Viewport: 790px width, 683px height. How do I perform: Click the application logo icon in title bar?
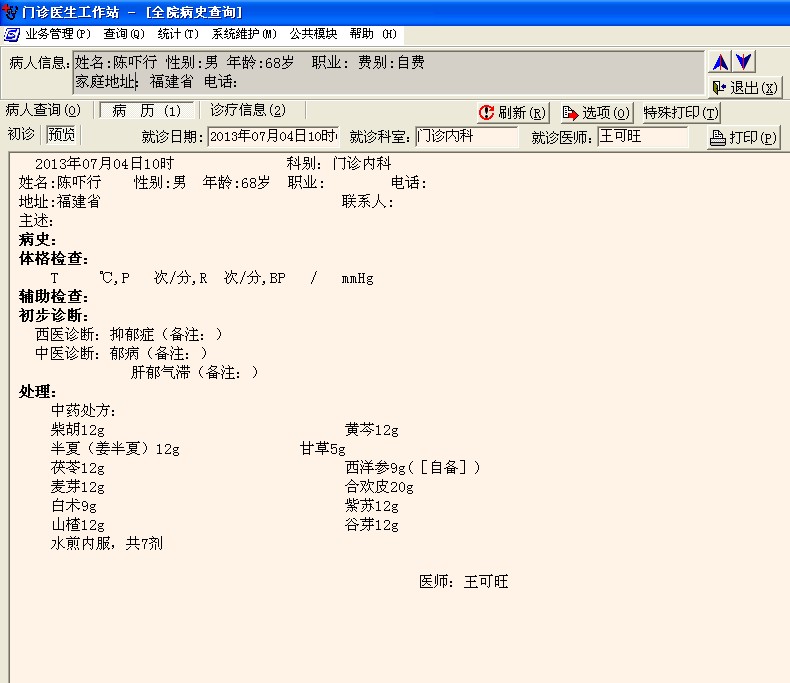tap(10, 11)
